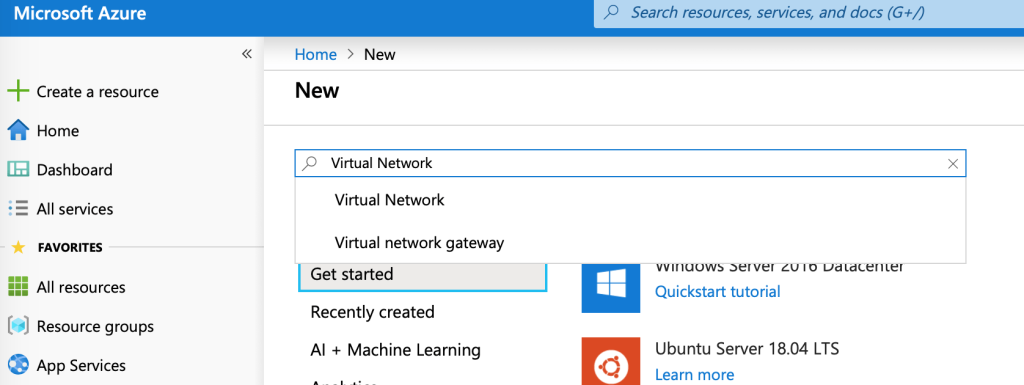The width and height of the screenshot is (1024, 385).
Task: Open Home from the sidebar house icon
Action: point(18,131)
